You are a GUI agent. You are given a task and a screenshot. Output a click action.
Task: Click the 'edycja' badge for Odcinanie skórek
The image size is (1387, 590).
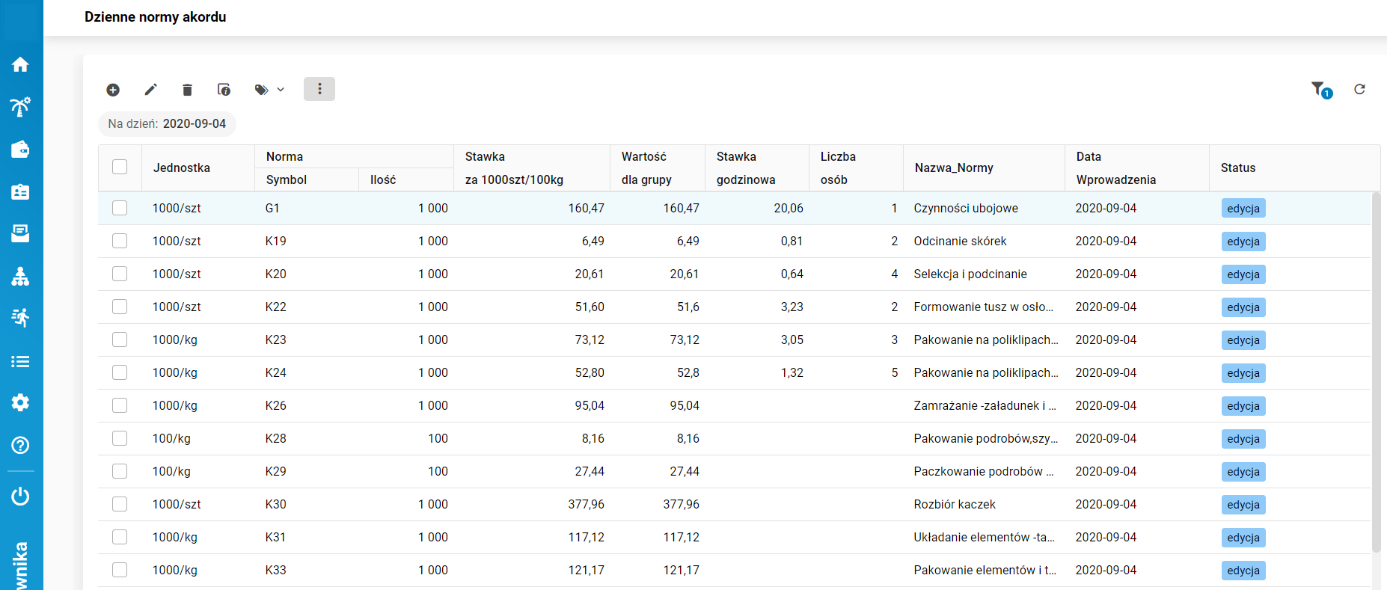(x=1243, y=241)
